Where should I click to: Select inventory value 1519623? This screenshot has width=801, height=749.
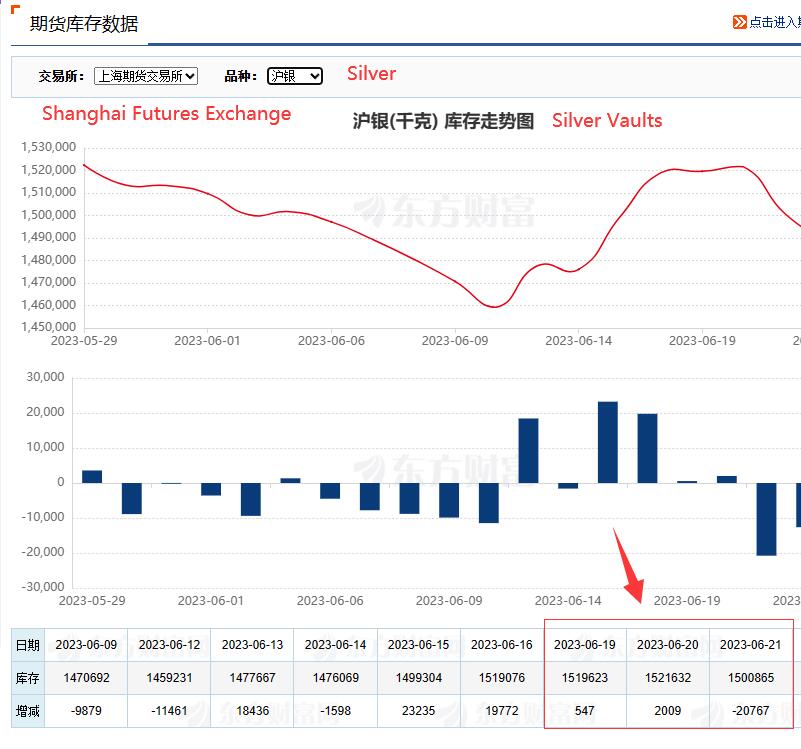(x=585, y=678)
